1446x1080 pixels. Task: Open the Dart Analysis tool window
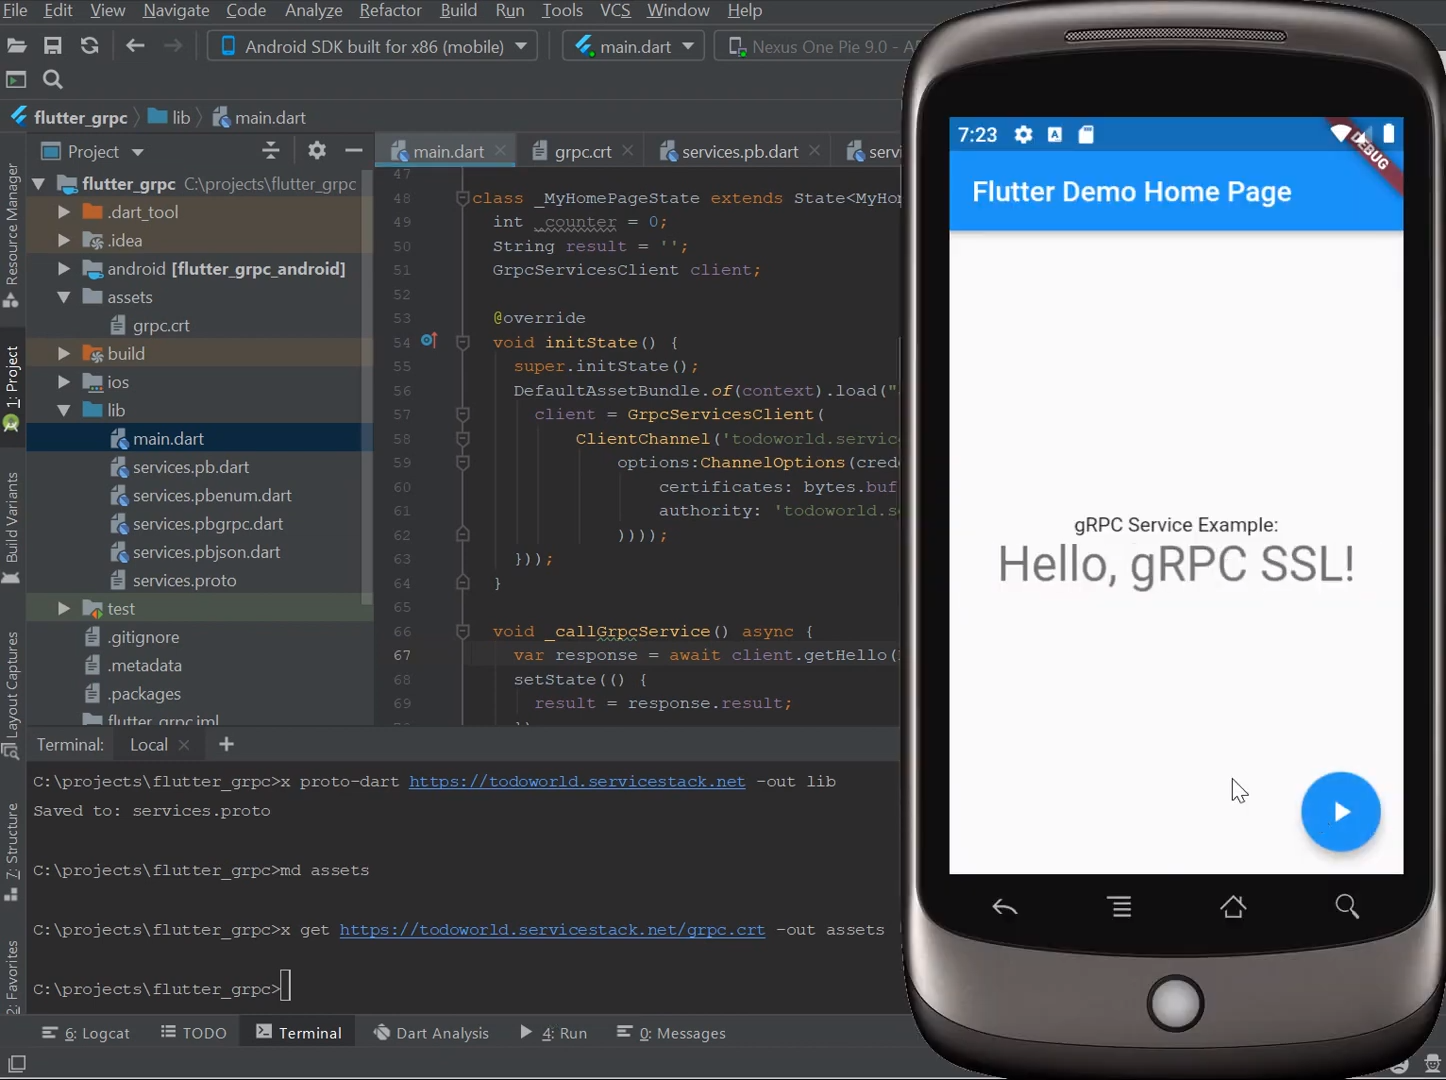431,1033
